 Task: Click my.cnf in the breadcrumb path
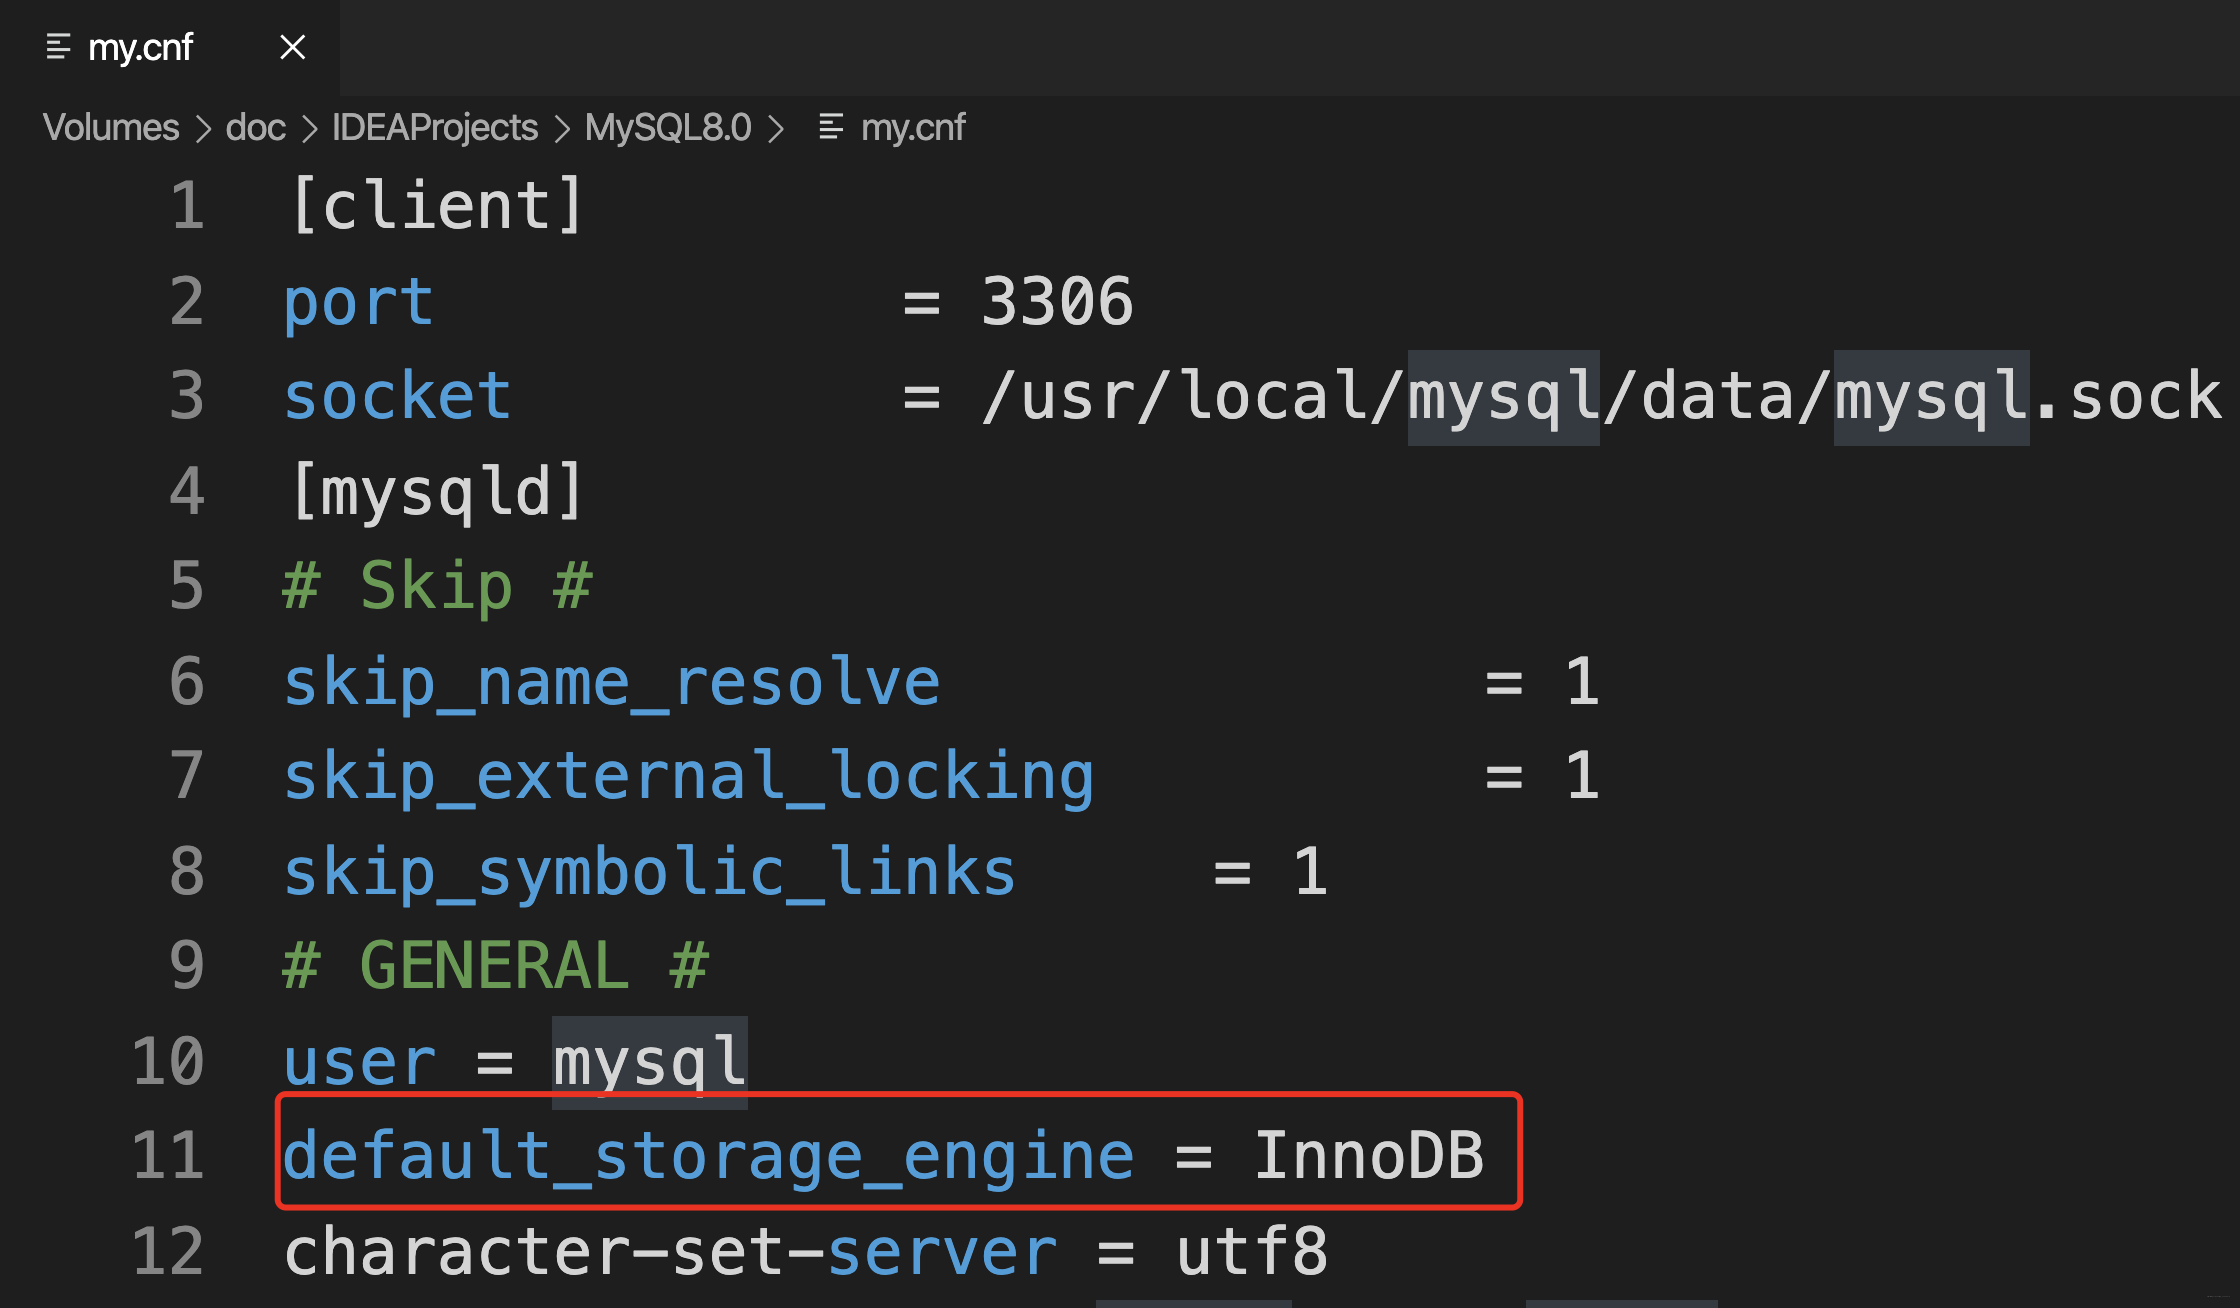[912, 127]
